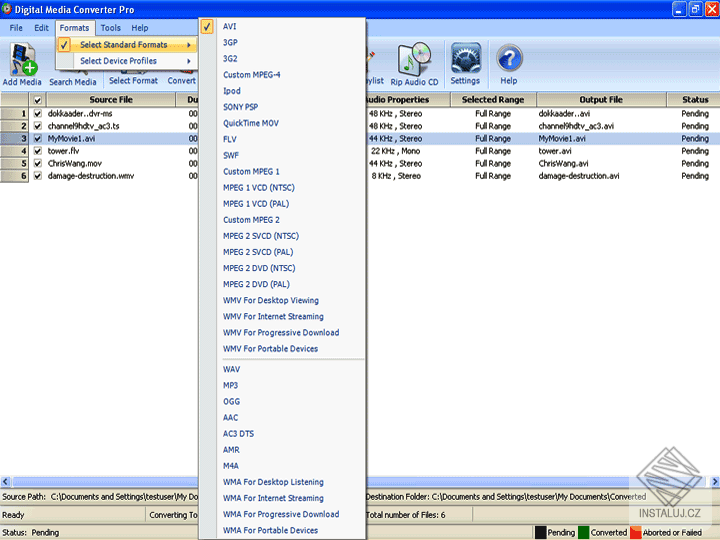Select the M4A audio format
Screen dimensions: 720x540
282,466
